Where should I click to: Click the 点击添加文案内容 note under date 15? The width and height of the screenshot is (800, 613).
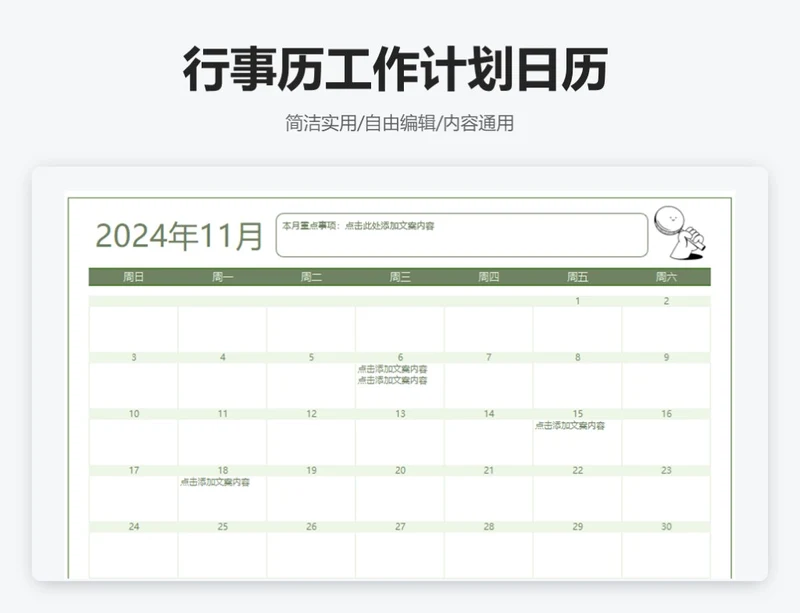pos(570,426)
